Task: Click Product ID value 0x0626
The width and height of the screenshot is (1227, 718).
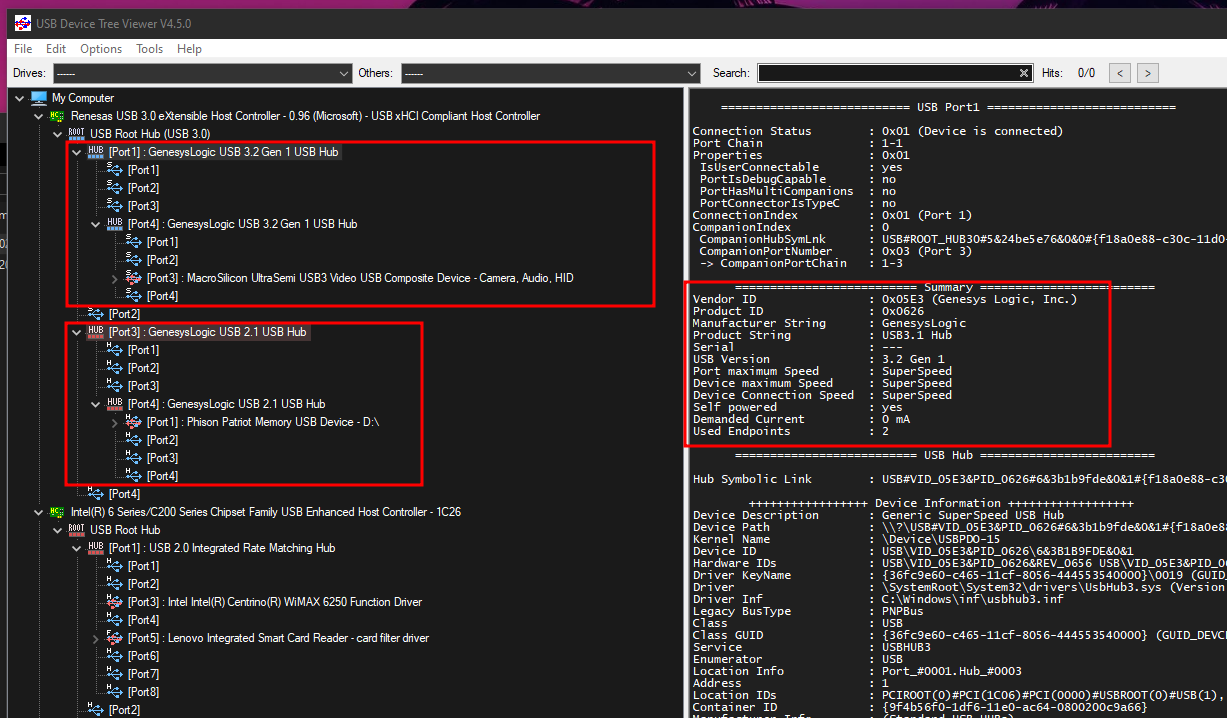Action: point(903,311)
